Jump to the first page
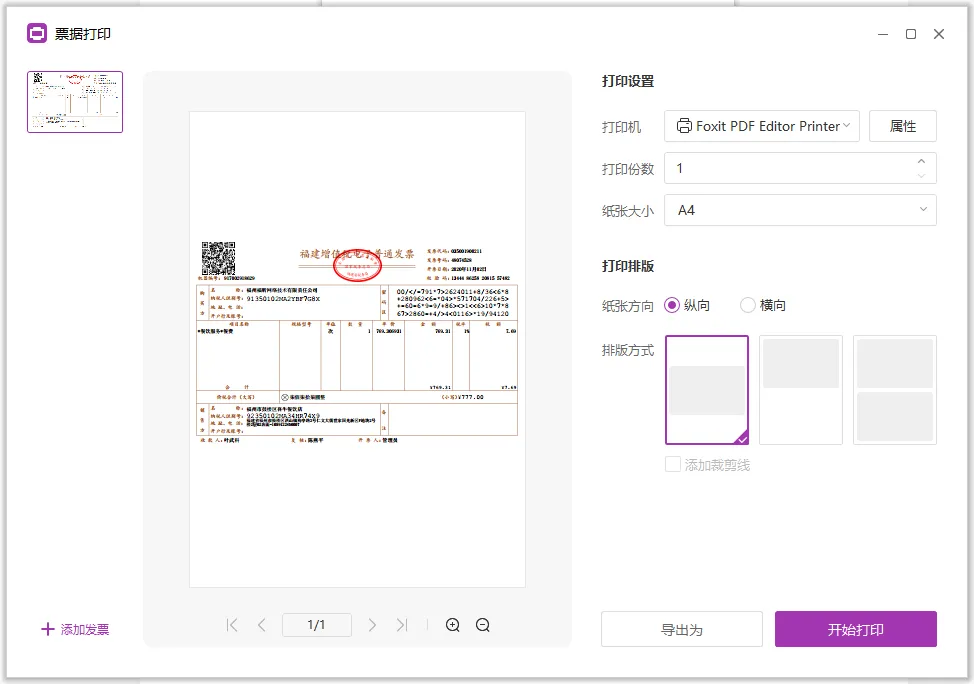This screenshot has height=684, width=974. (x=231, y=624)
